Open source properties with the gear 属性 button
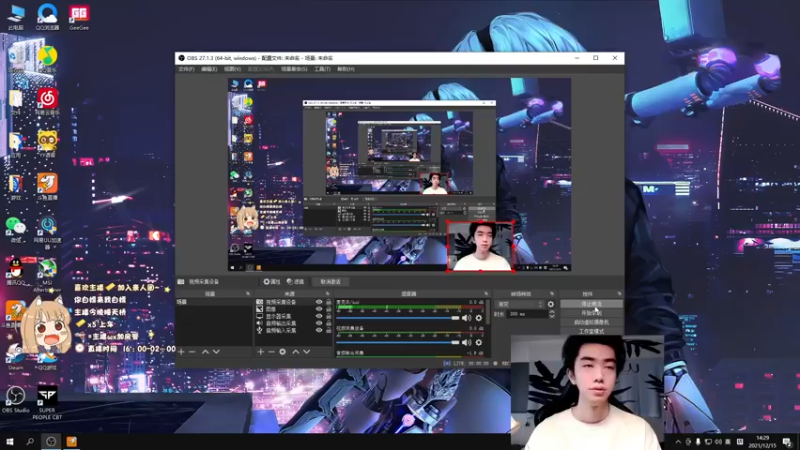The image size is (800, 450). tap(271, 282)
